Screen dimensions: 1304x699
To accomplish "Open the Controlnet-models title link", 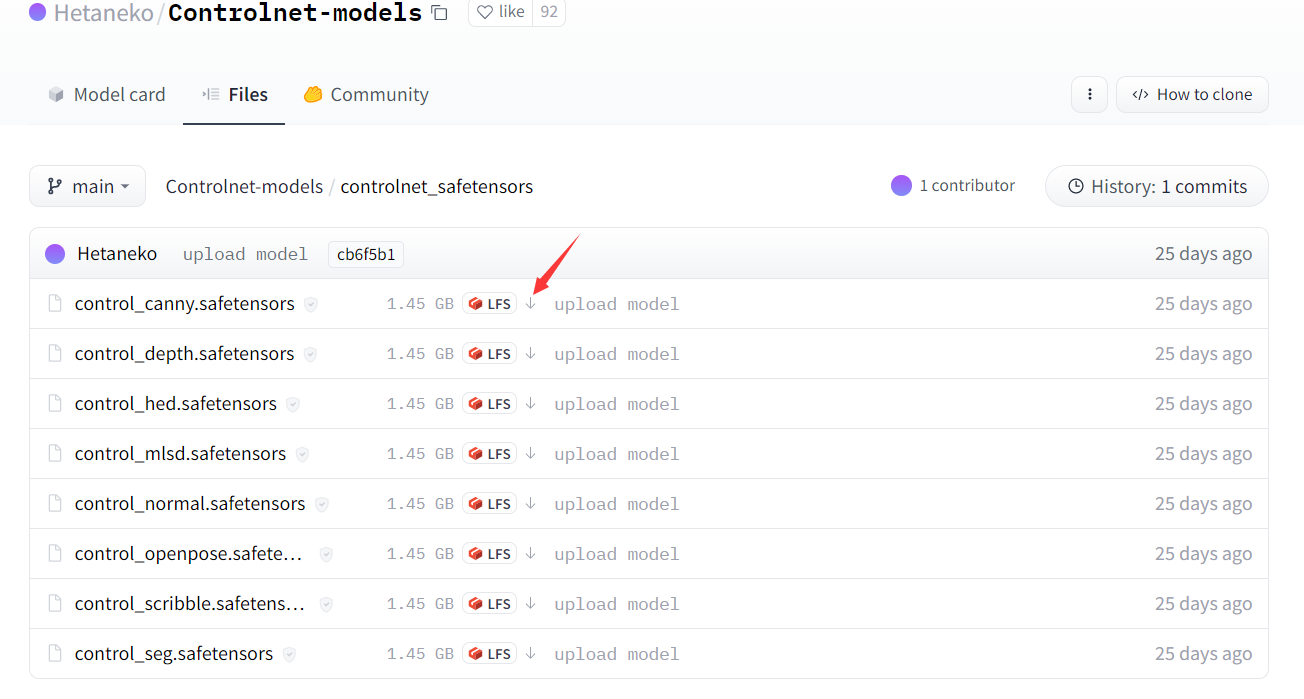I will click(295, 13).
